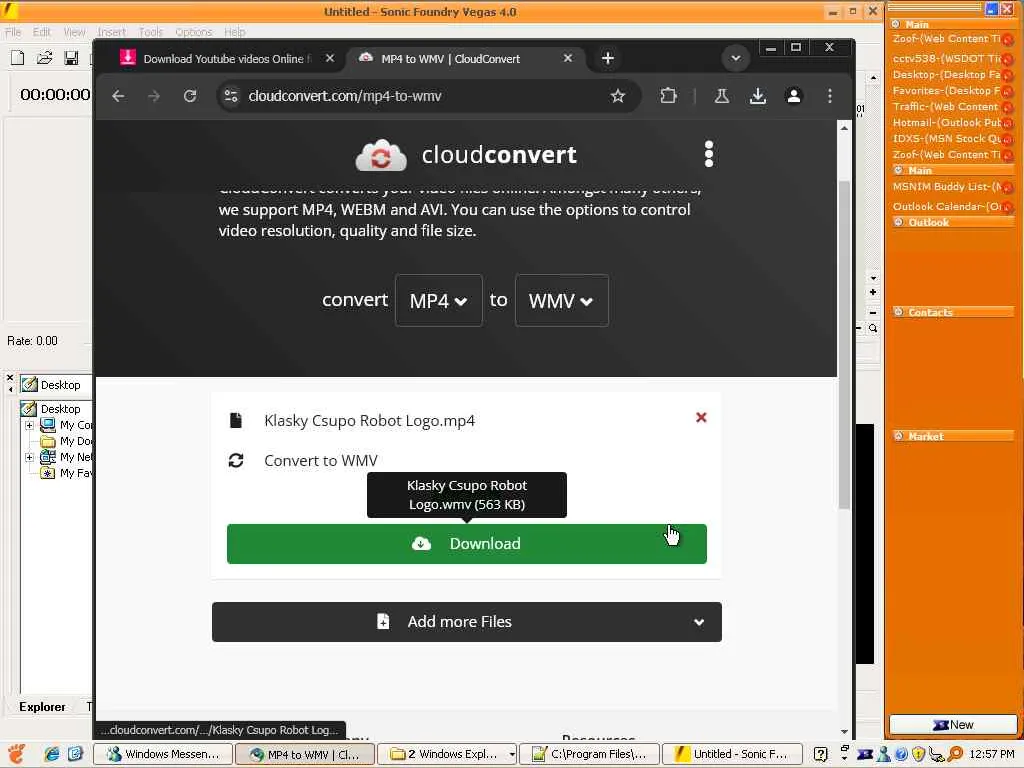
Task: Open the Tools menu in Vegas
Action: pyautogui.click(x=150, y=31)
